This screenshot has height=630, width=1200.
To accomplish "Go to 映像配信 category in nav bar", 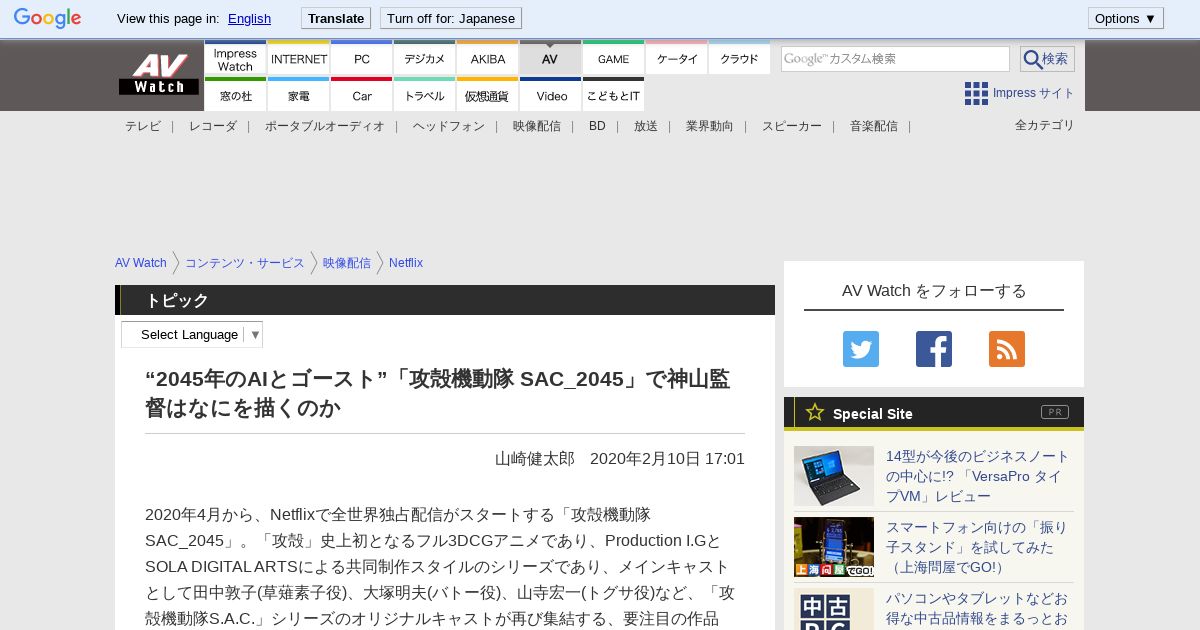I will [537, 126].
